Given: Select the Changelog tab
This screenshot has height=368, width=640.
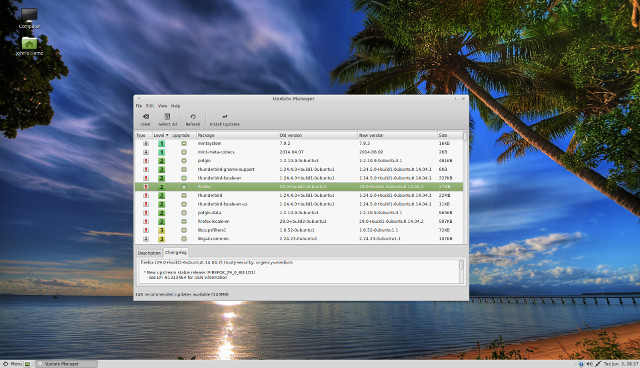Looking at the screenshot, I should pos(176,253).
